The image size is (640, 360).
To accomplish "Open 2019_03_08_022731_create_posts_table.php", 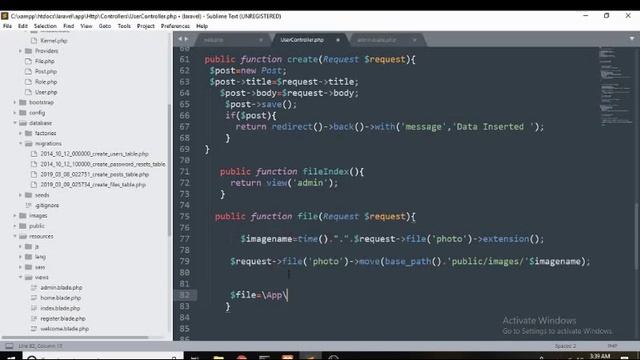I will click(x=94, y=174).
